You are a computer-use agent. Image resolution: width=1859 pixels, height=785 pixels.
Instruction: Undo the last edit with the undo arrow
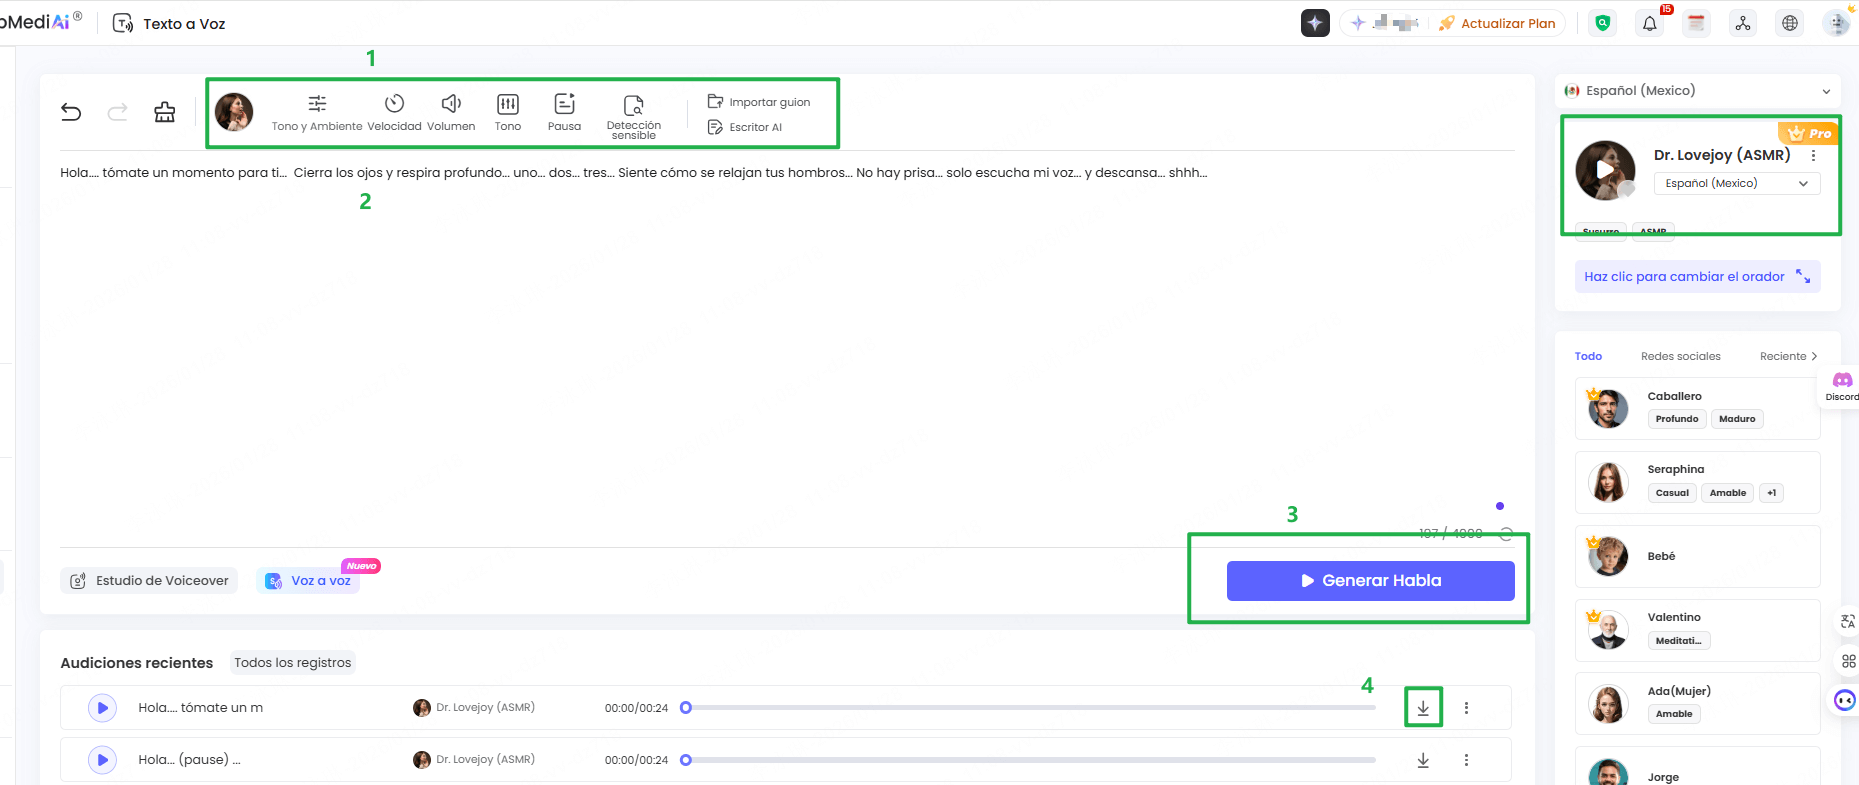click(71, 112)
